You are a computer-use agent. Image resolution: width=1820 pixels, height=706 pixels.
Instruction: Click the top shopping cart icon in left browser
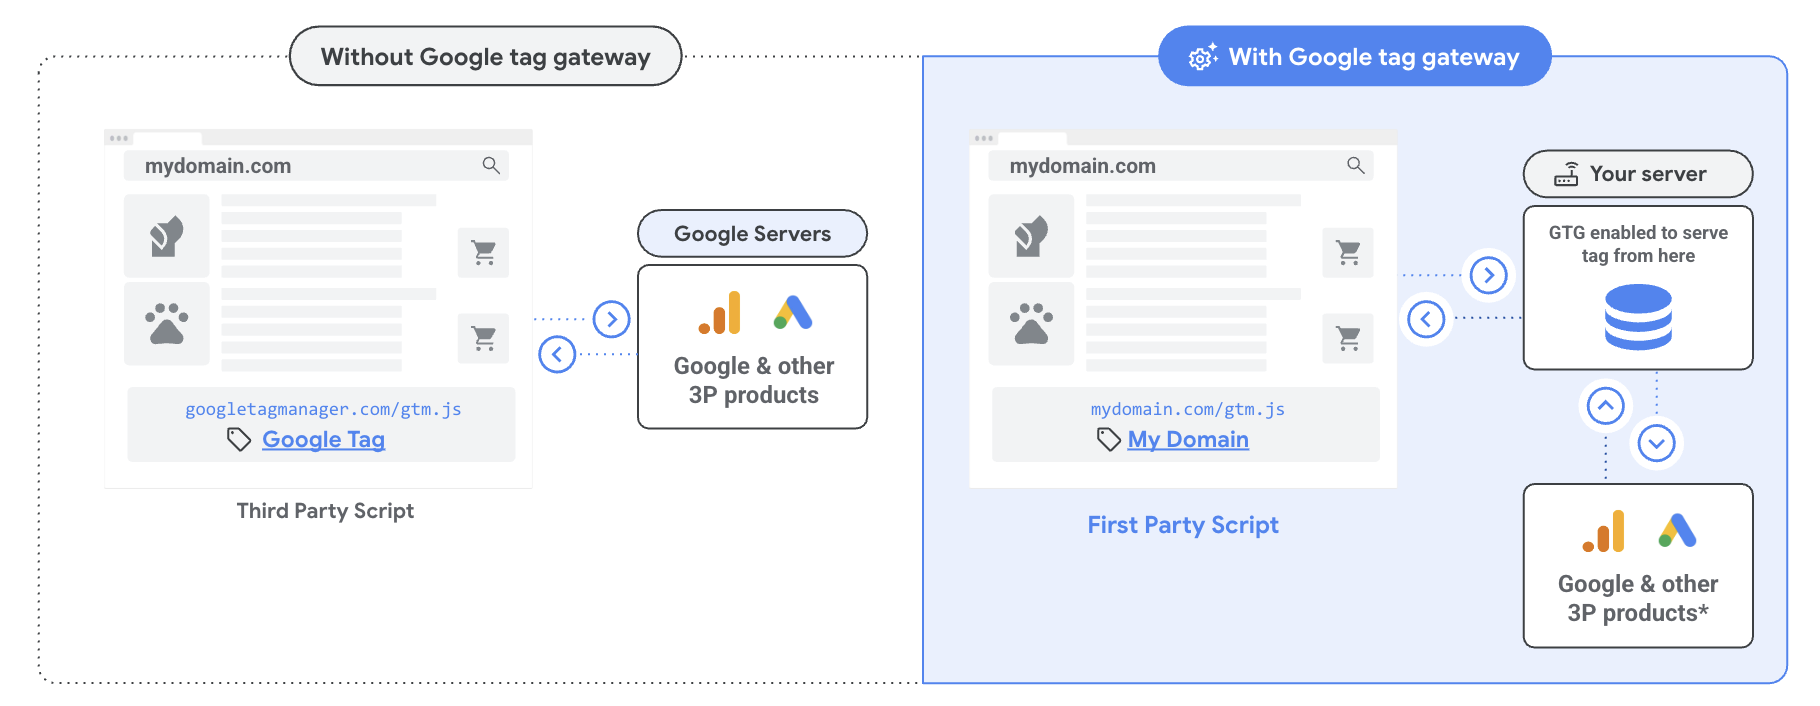(484, 253)
